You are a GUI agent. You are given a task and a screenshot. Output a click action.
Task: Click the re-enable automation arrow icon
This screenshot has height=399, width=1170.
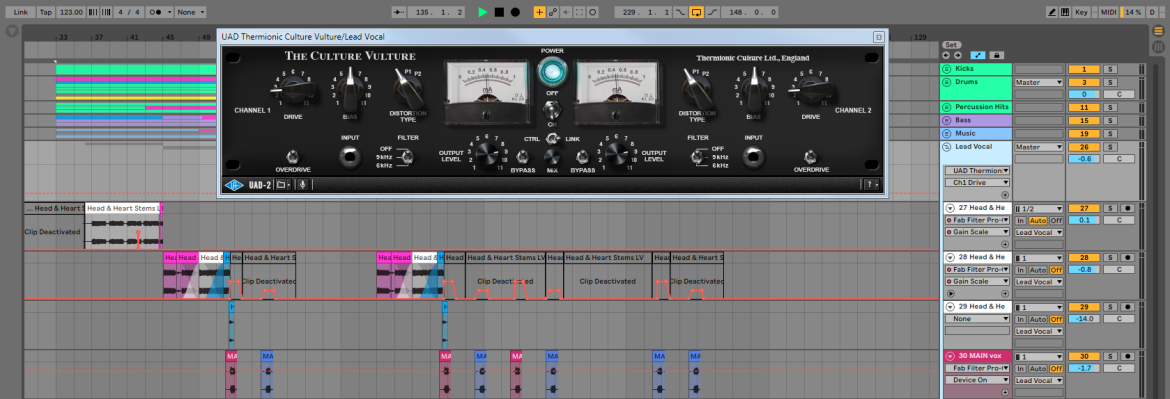click(x=566, y=12)
